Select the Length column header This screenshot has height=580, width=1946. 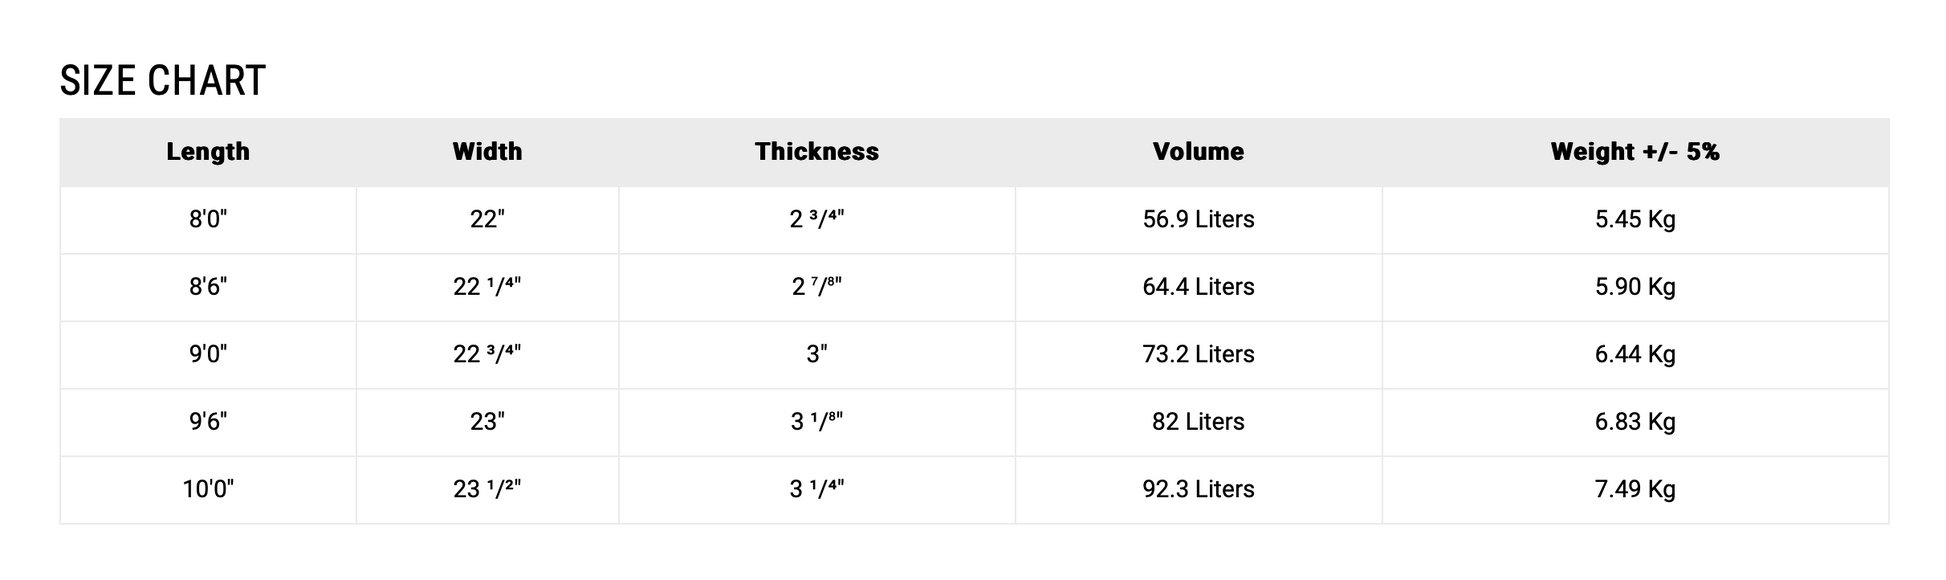[x=208, y=152]
